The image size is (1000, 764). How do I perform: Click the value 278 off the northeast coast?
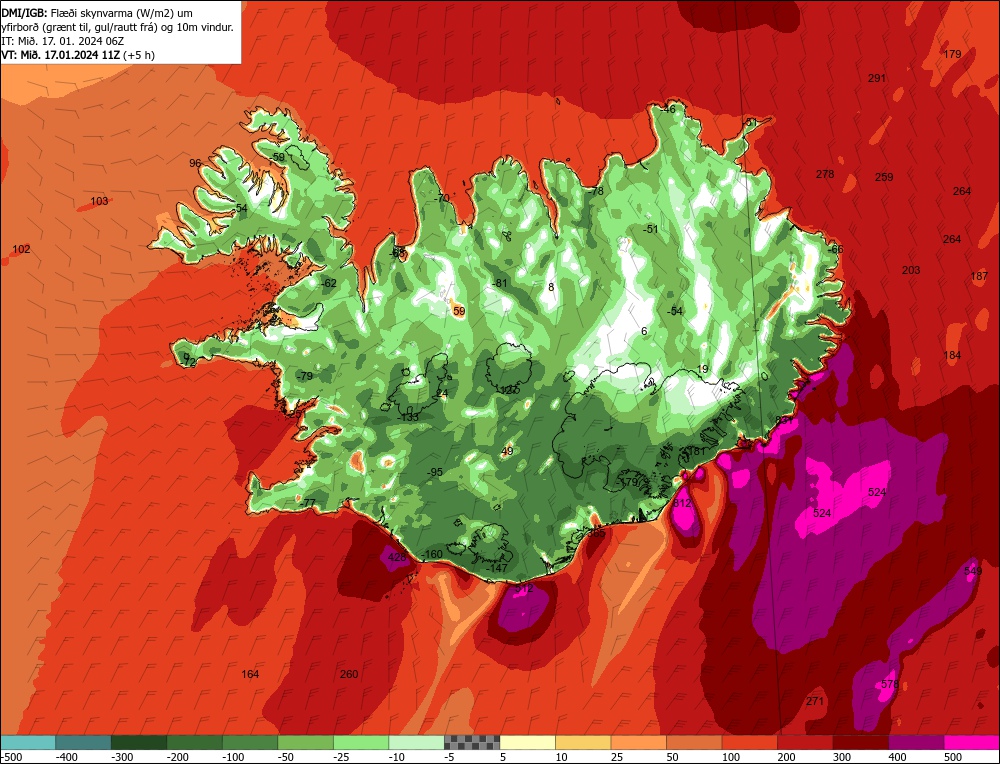point(825,174)
